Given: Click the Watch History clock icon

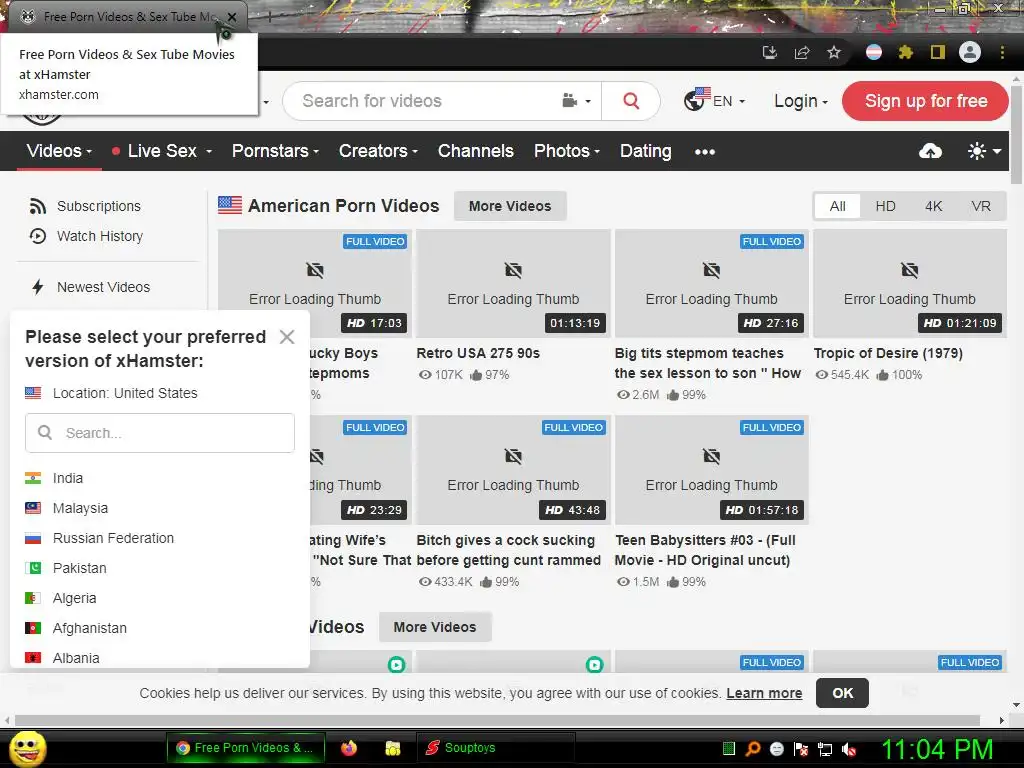Looking at the screenshot, I should pos(38,236).
